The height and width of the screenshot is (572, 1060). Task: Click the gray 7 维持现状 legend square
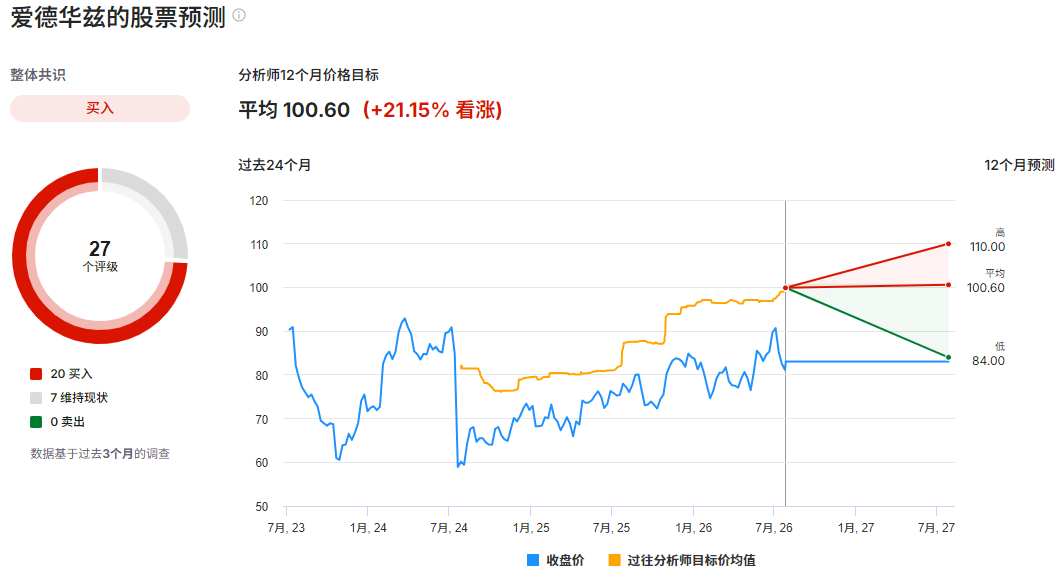point(36,398)
